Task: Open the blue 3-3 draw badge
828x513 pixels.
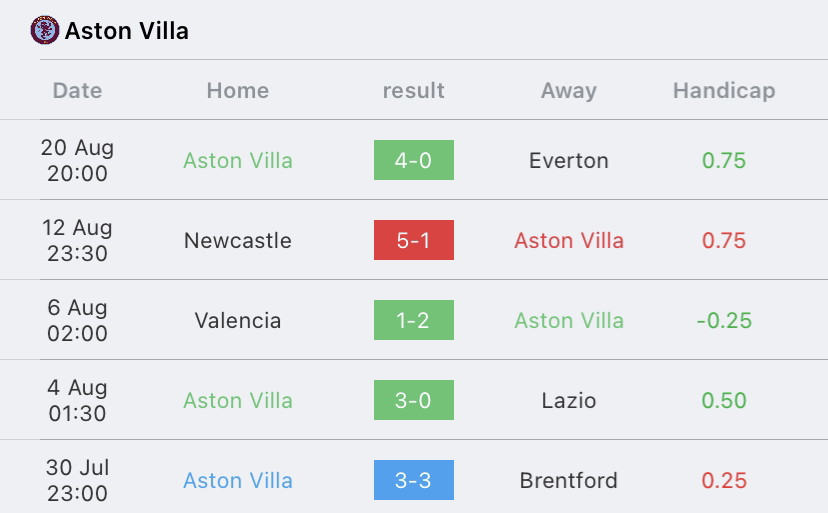Action: coord(413,480)
